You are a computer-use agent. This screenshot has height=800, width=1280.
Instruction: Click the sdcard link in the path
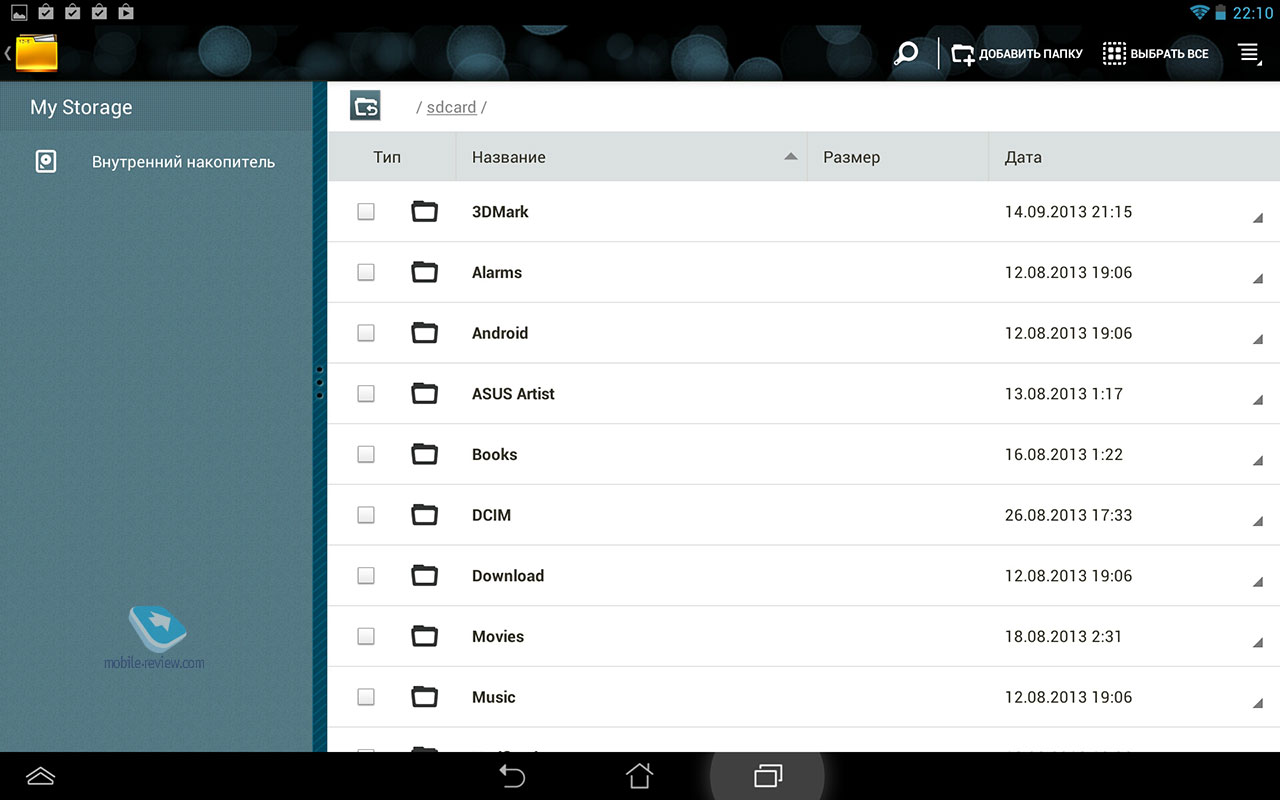[451, 107]
